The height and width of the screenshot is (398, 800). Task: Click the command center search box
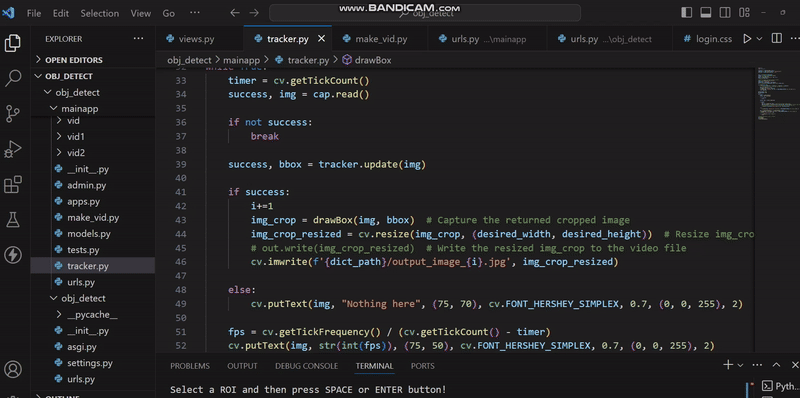tap(424, 13)
